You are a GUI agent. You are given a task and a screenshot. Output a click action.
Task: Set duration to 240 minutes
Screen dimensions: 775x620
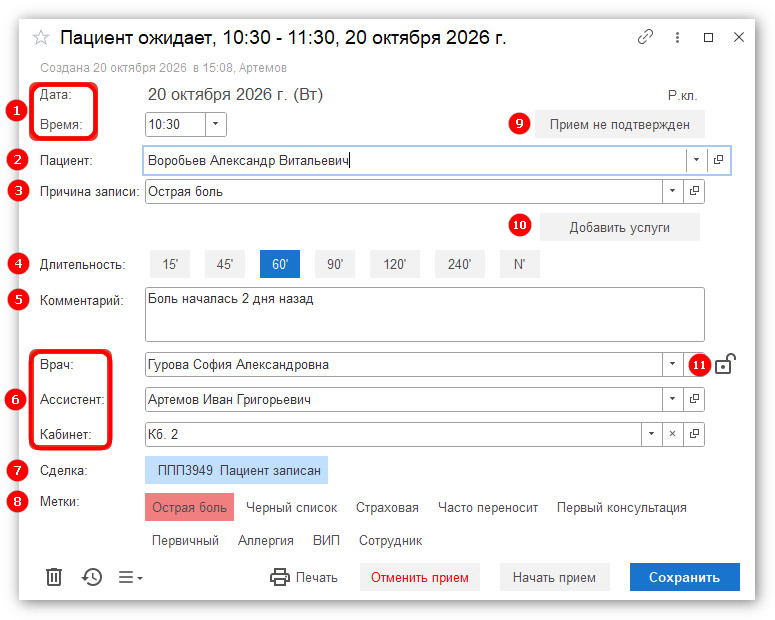[x=460, y=264]
